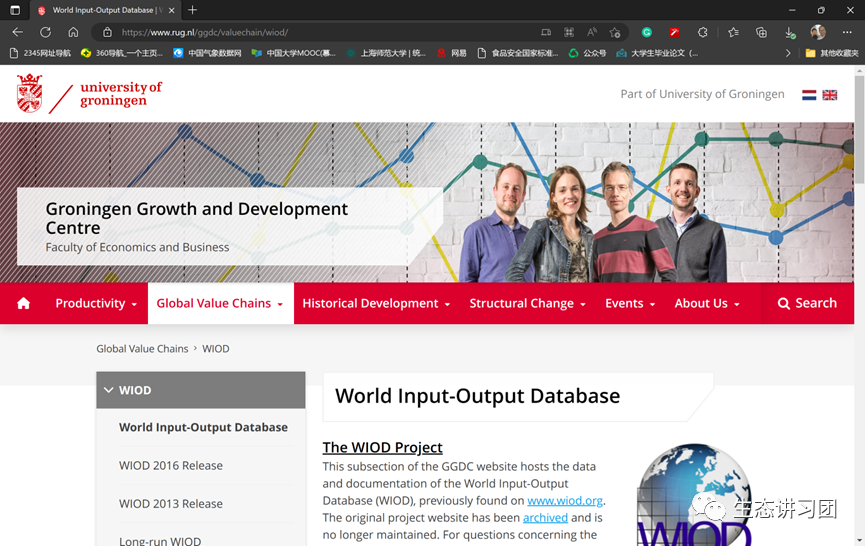Open the collections icon
This screenshot has height=546, width=865.
click(x=761, y=32)
